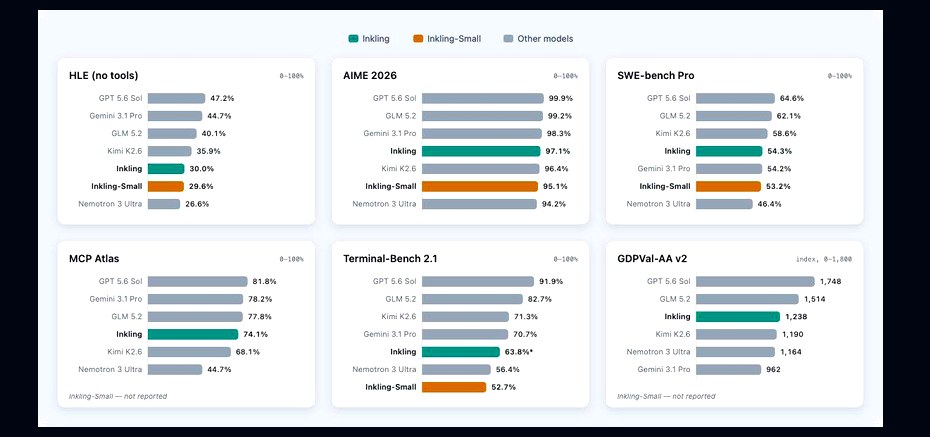Click the AIME 2026 chart title
Screen dimensions: 930x437
[x=370, y=75]
